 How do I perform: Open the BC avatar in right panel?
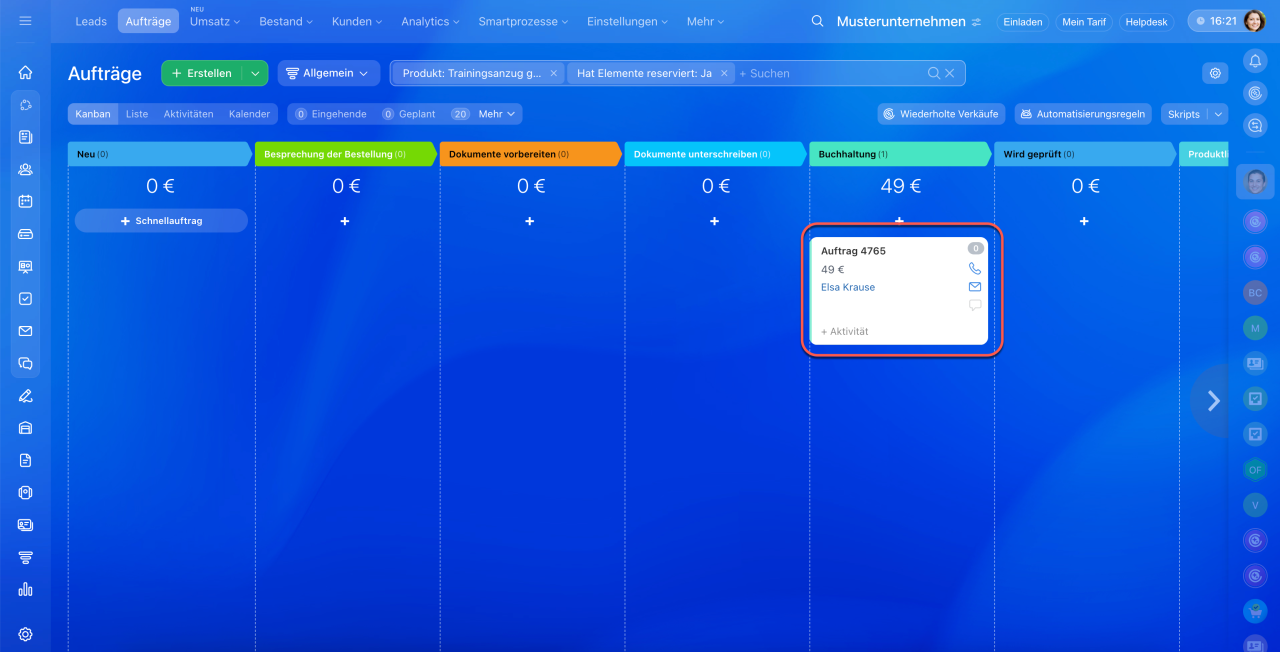pyautogui.click(x=1255, y=292)
